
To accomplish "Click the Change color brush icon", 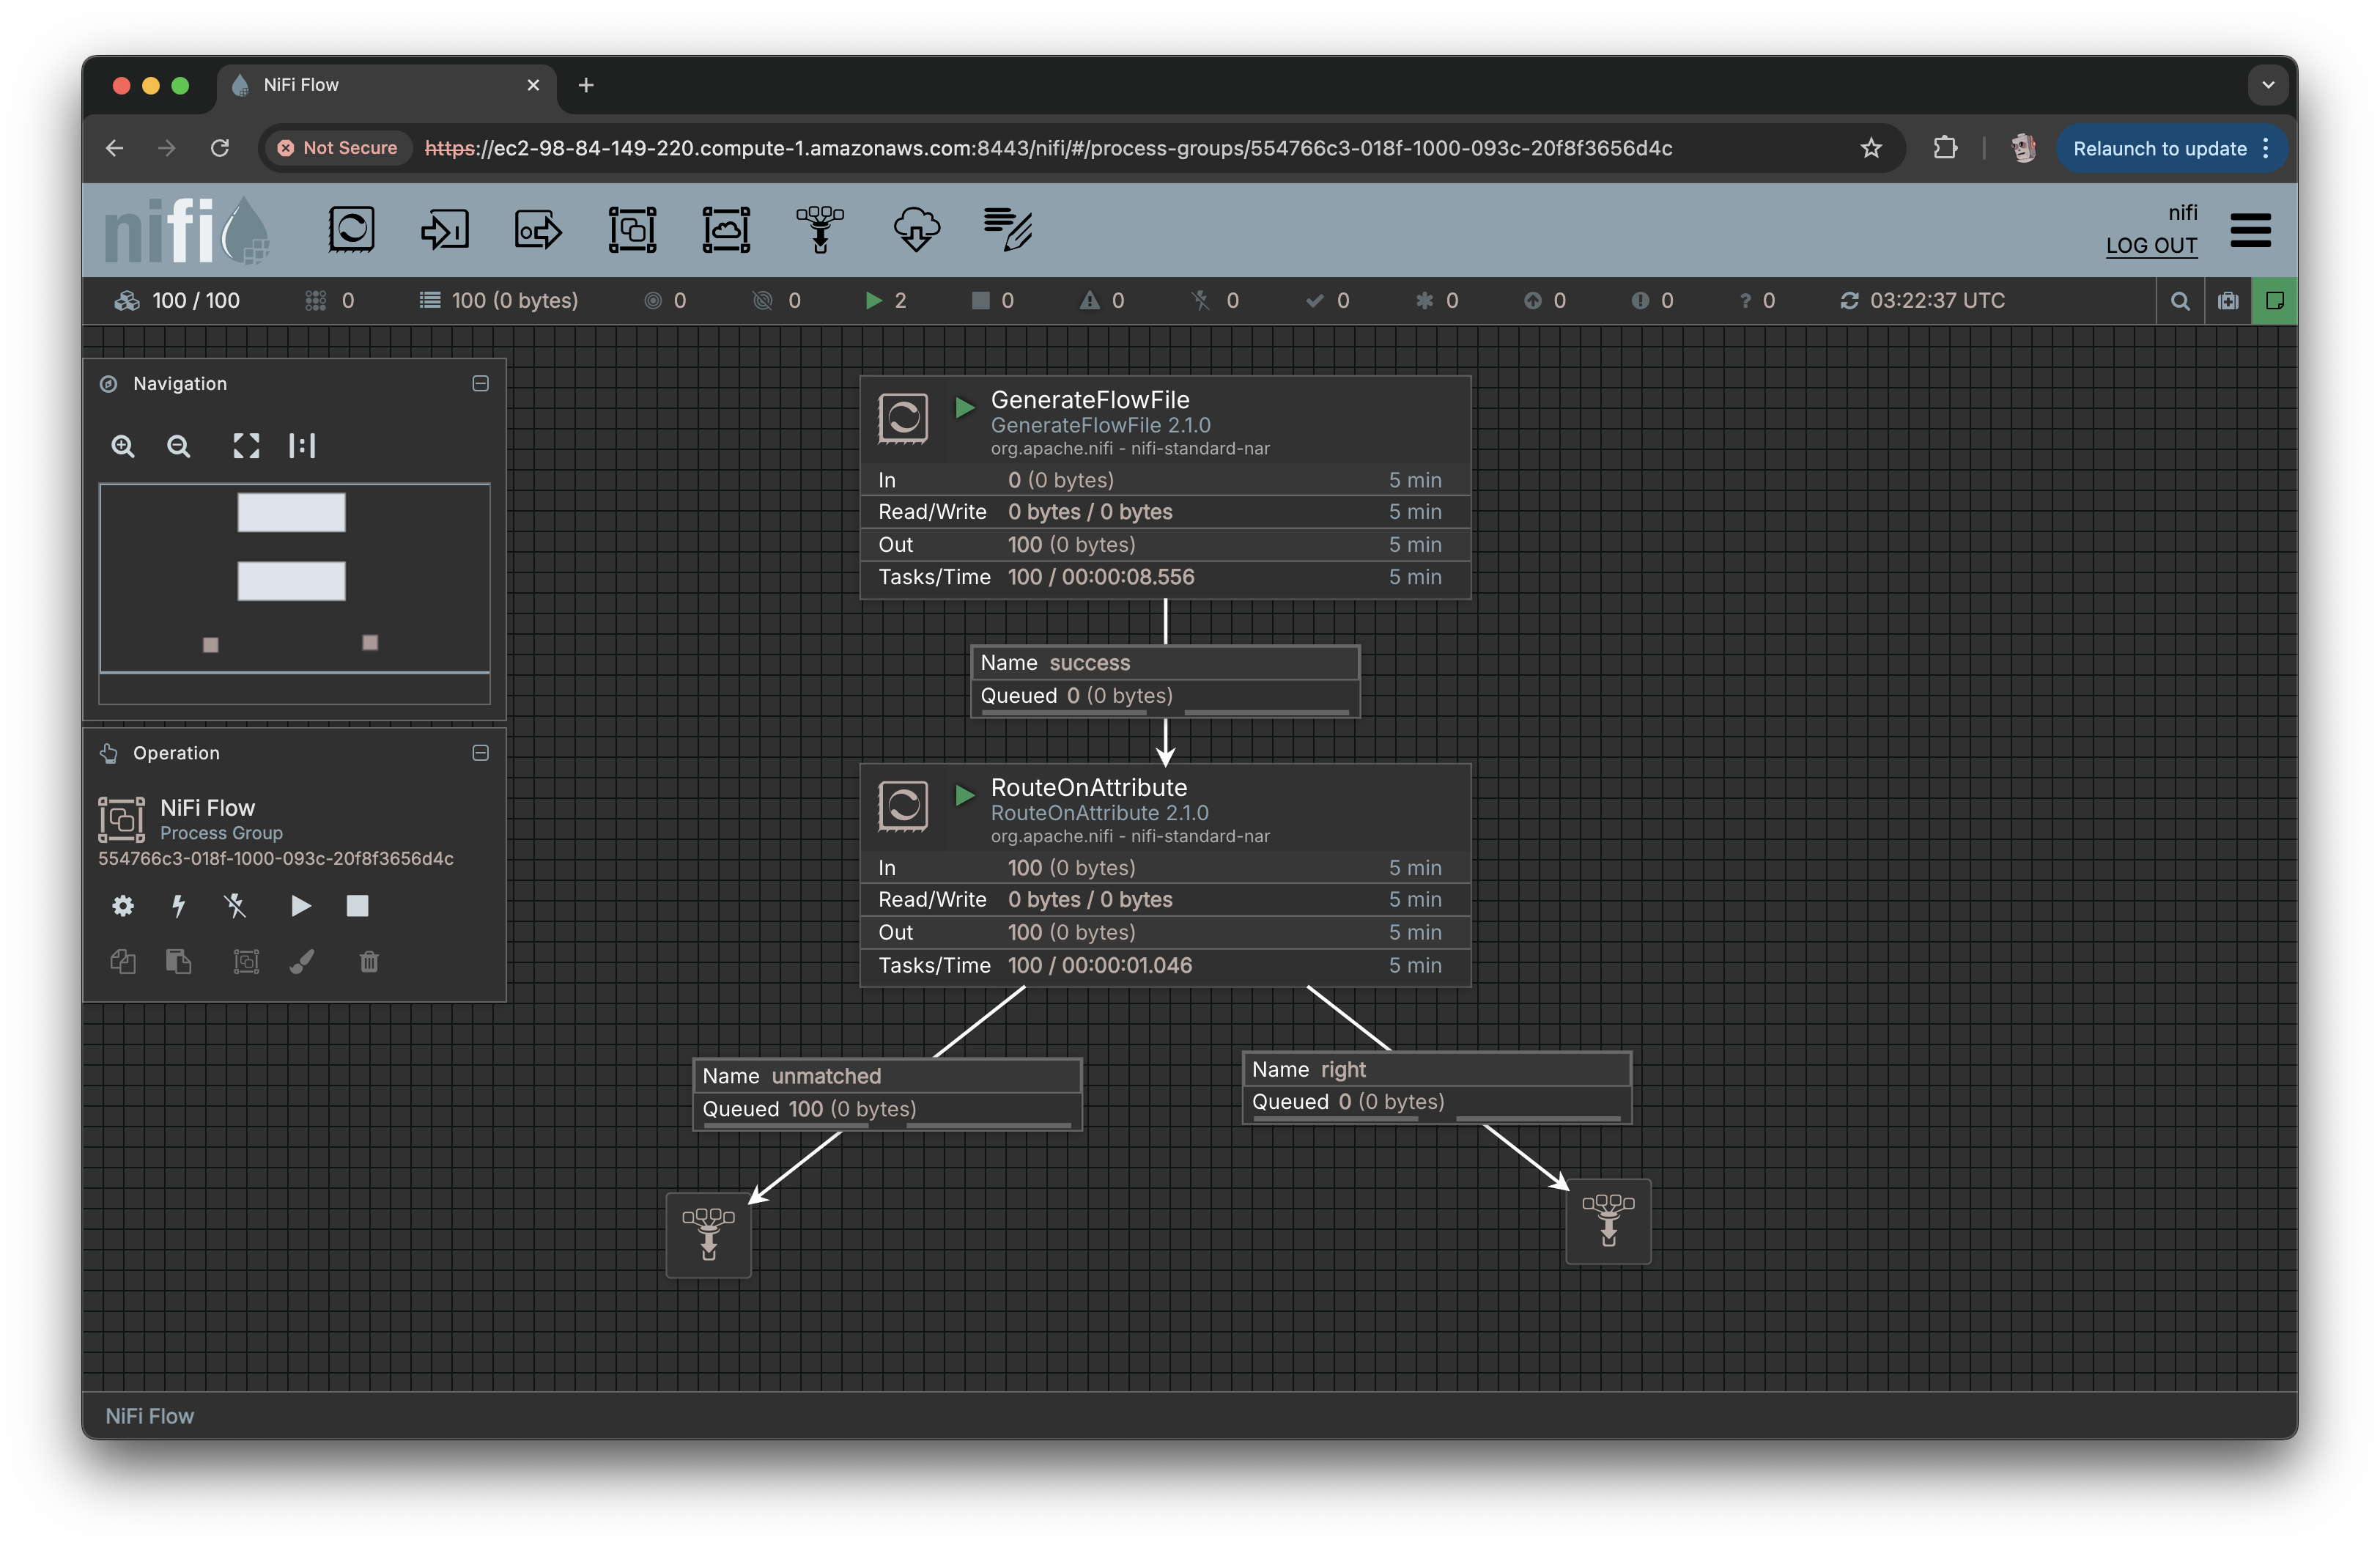I will [x=302, y=962].
